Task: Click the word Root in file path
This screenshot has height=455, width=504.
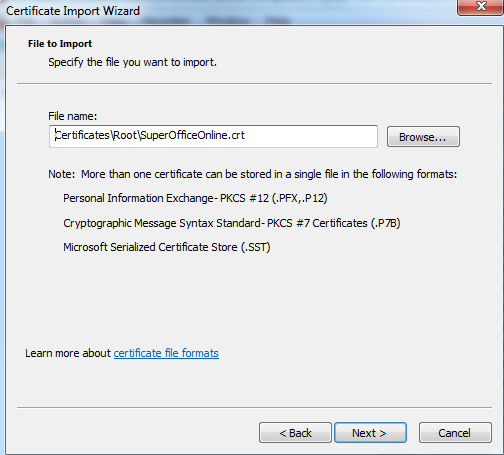Action: point(125,135)
